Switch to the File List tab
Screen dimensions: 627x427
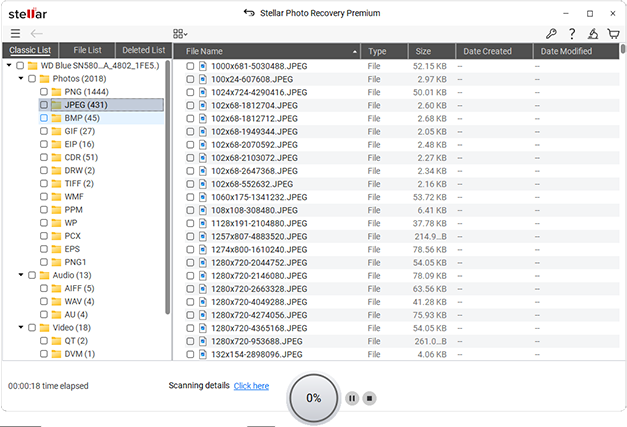(87, 50)
